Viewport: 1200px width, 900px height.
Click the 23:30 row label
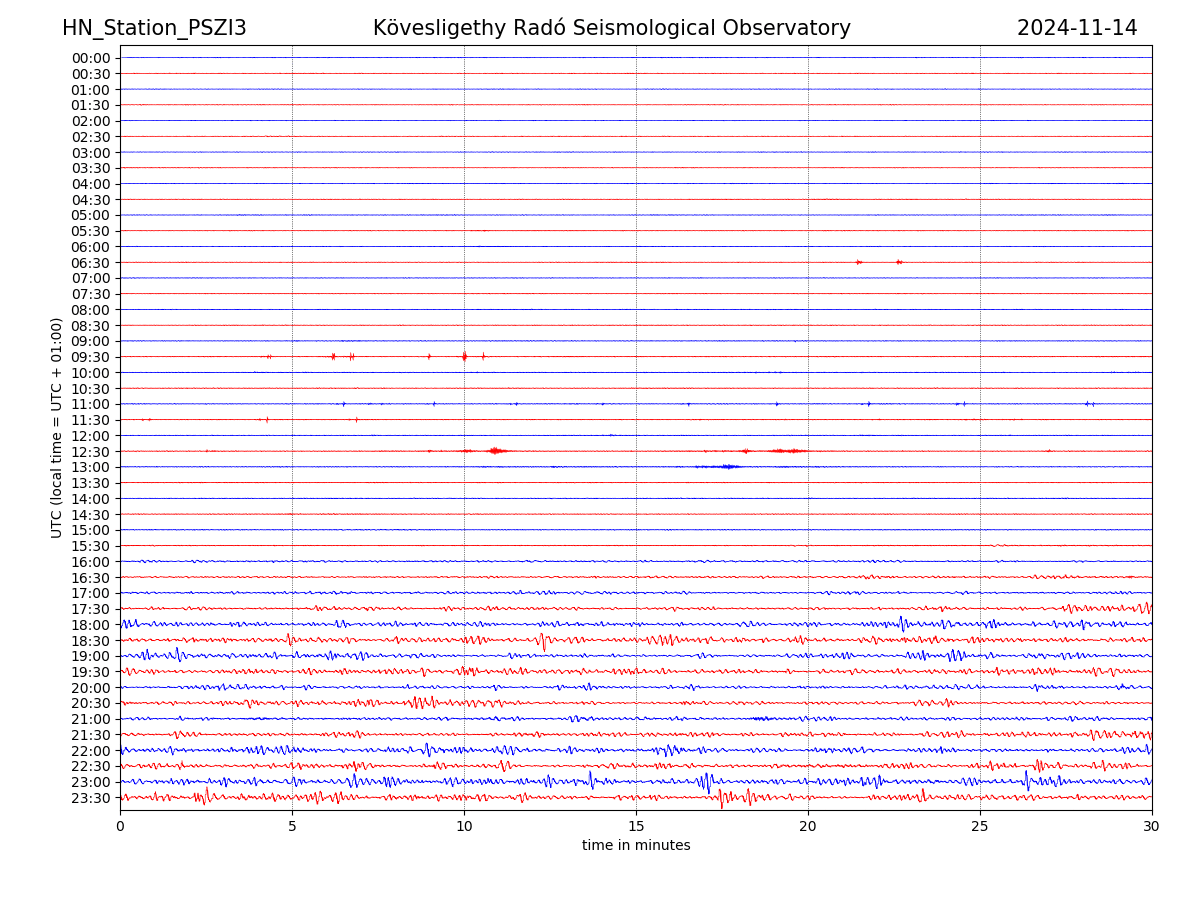[90, 798]
